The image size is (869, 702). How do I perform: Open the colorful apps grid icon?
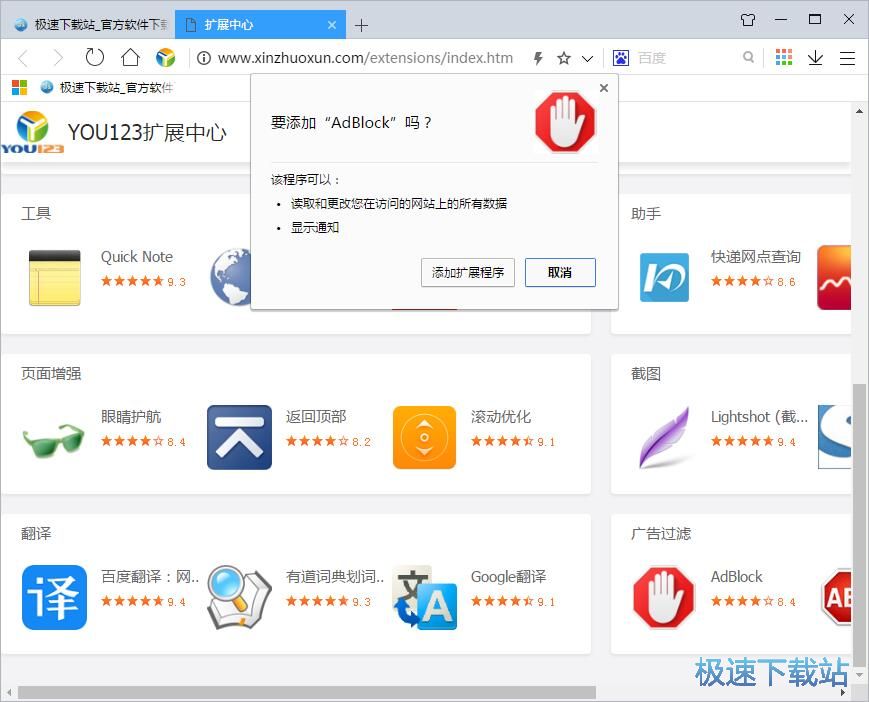[x=784, y=57]
